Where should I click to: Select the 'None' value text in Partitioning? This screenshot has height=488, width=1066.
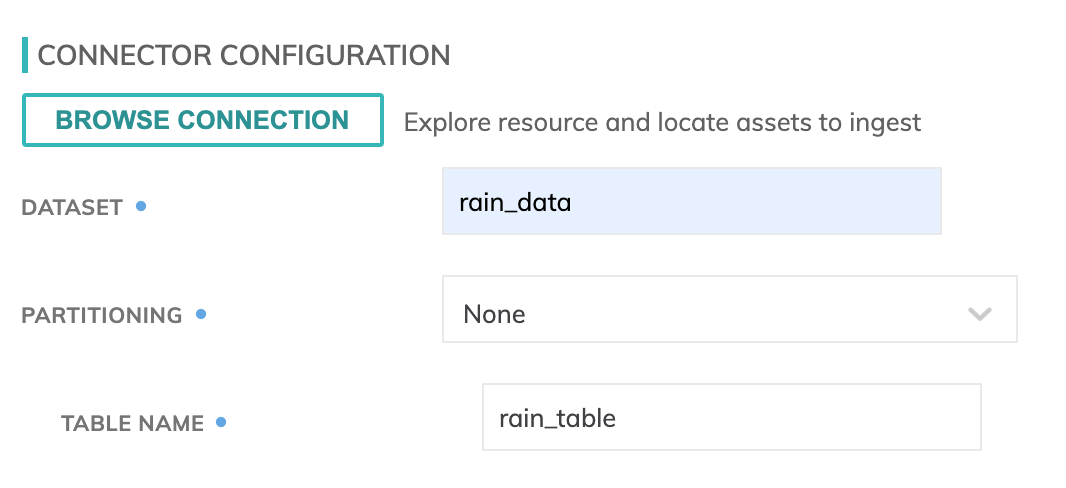tap(494, 315)
